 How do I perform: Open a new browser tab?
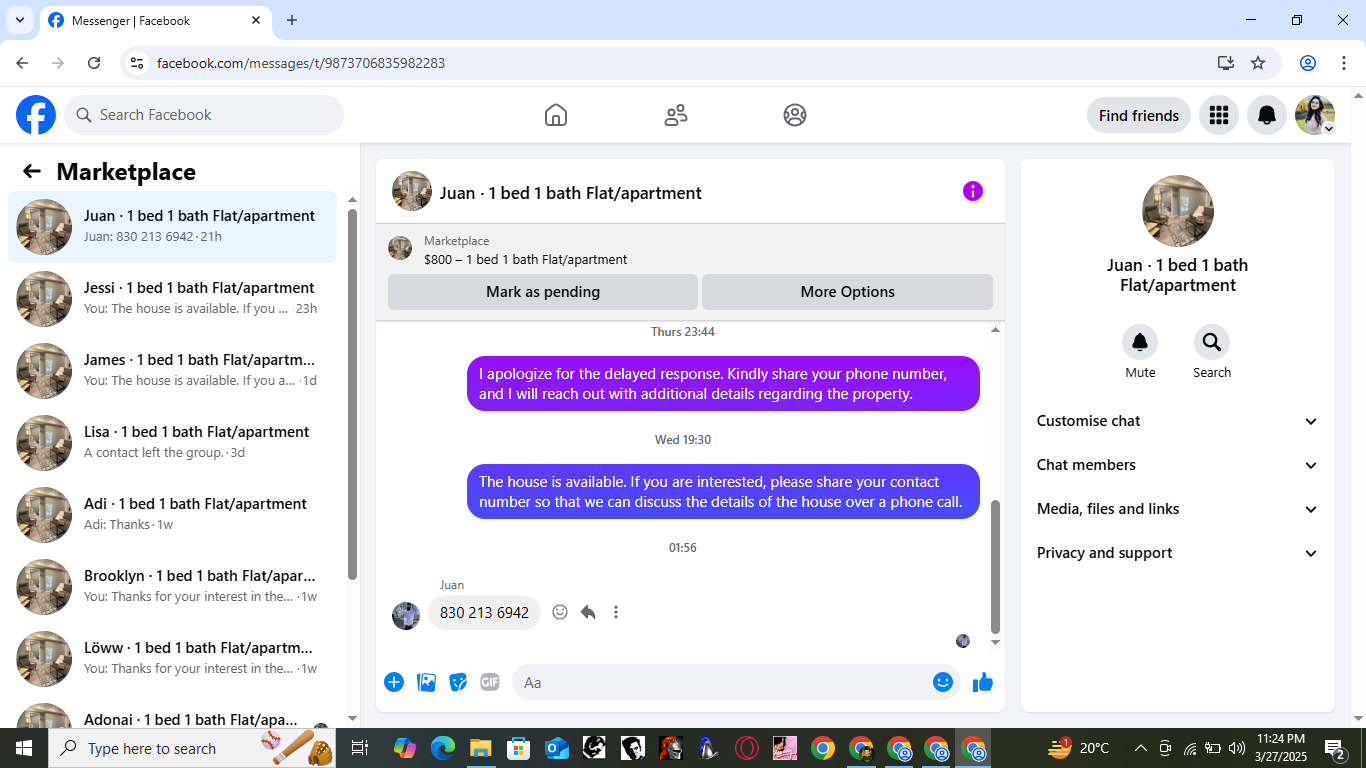click(292, 20)
